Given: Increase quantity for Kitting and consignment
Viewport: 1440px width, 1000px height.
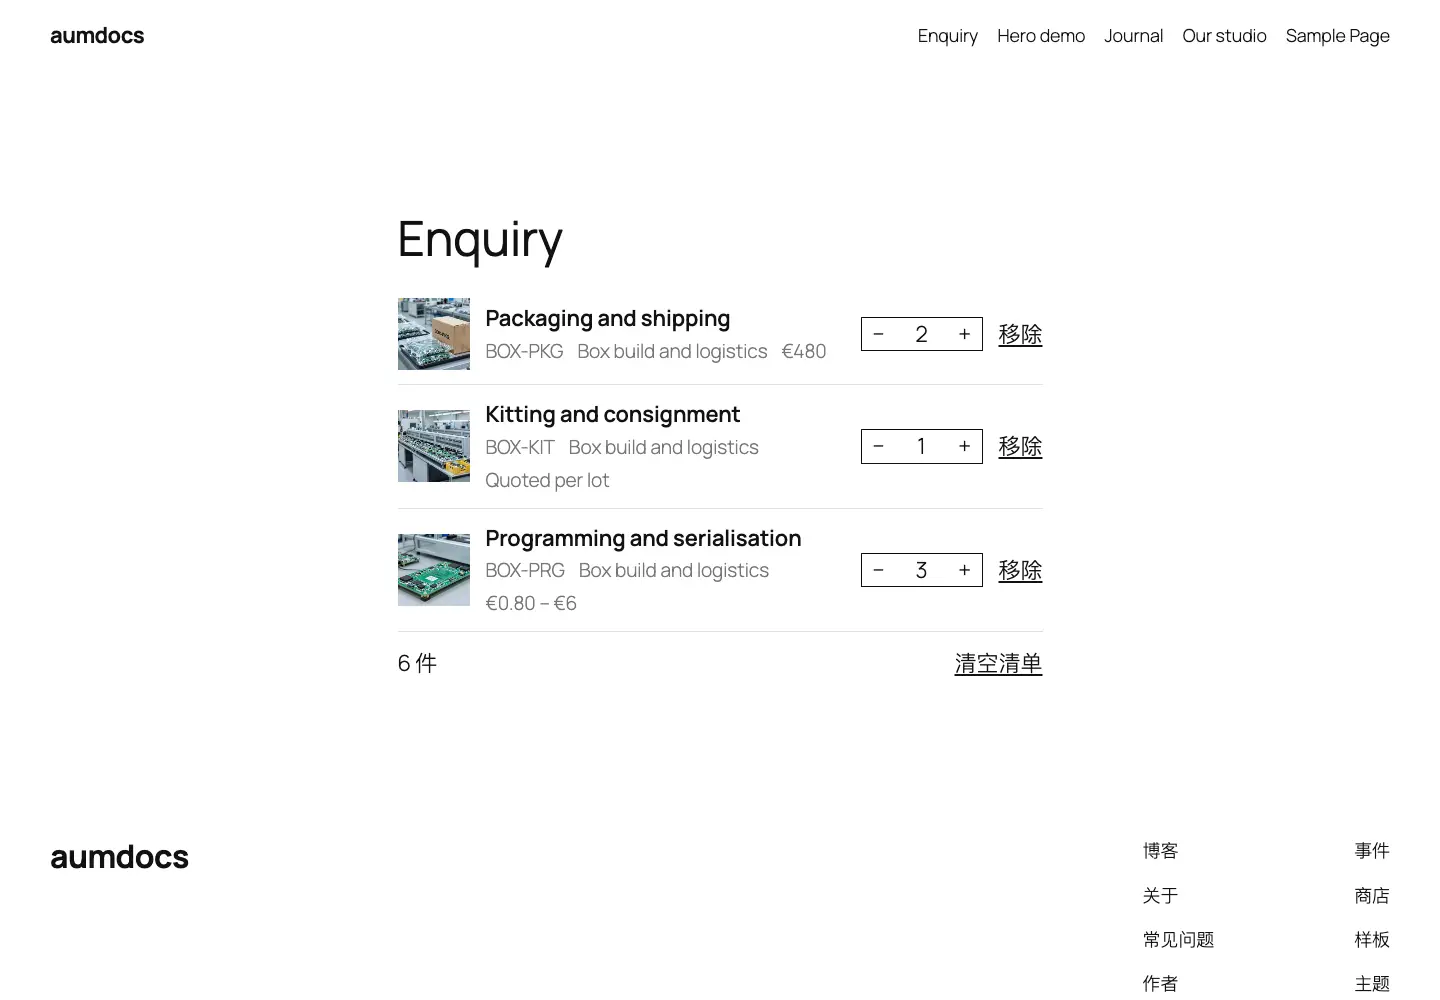Looking at the screenshot, I should coord(964,446).
